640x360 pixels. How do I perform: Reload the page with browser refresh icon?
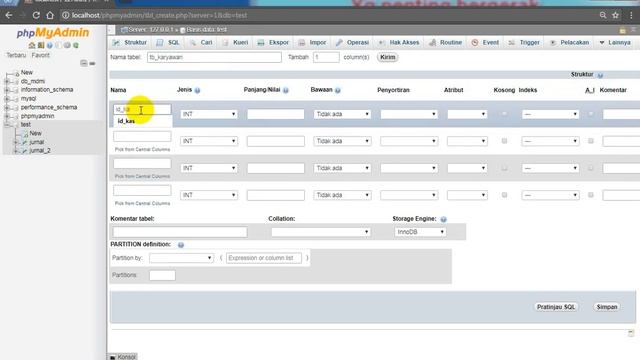click(x=36, y=16)
